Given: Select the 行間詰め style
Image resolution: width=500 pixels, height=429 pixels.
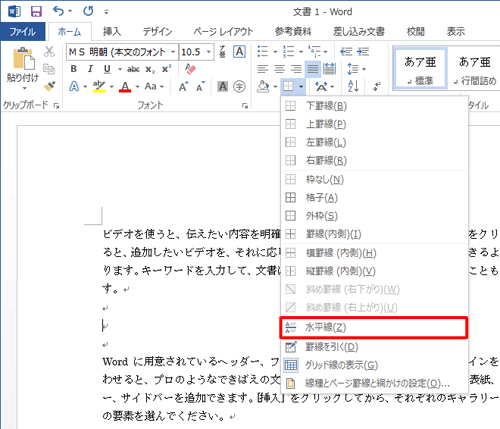Looking at the screenshot, I should click(x=475, y=69).
